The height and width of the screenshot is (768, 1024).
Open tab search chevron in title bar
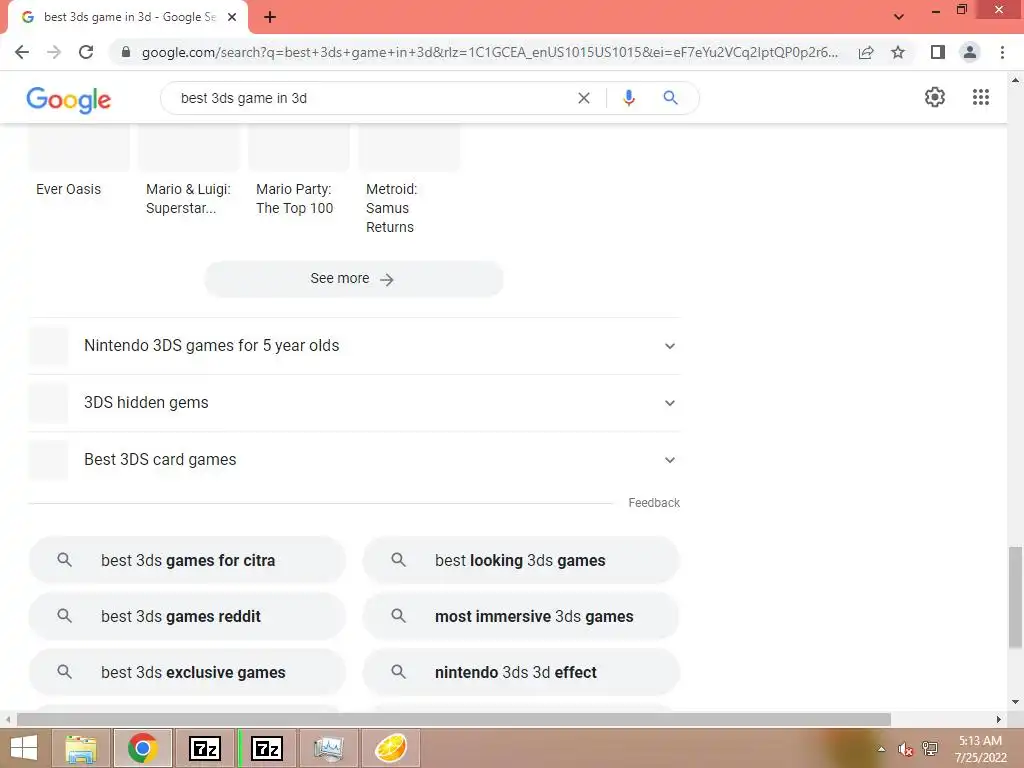pos(899,17)
